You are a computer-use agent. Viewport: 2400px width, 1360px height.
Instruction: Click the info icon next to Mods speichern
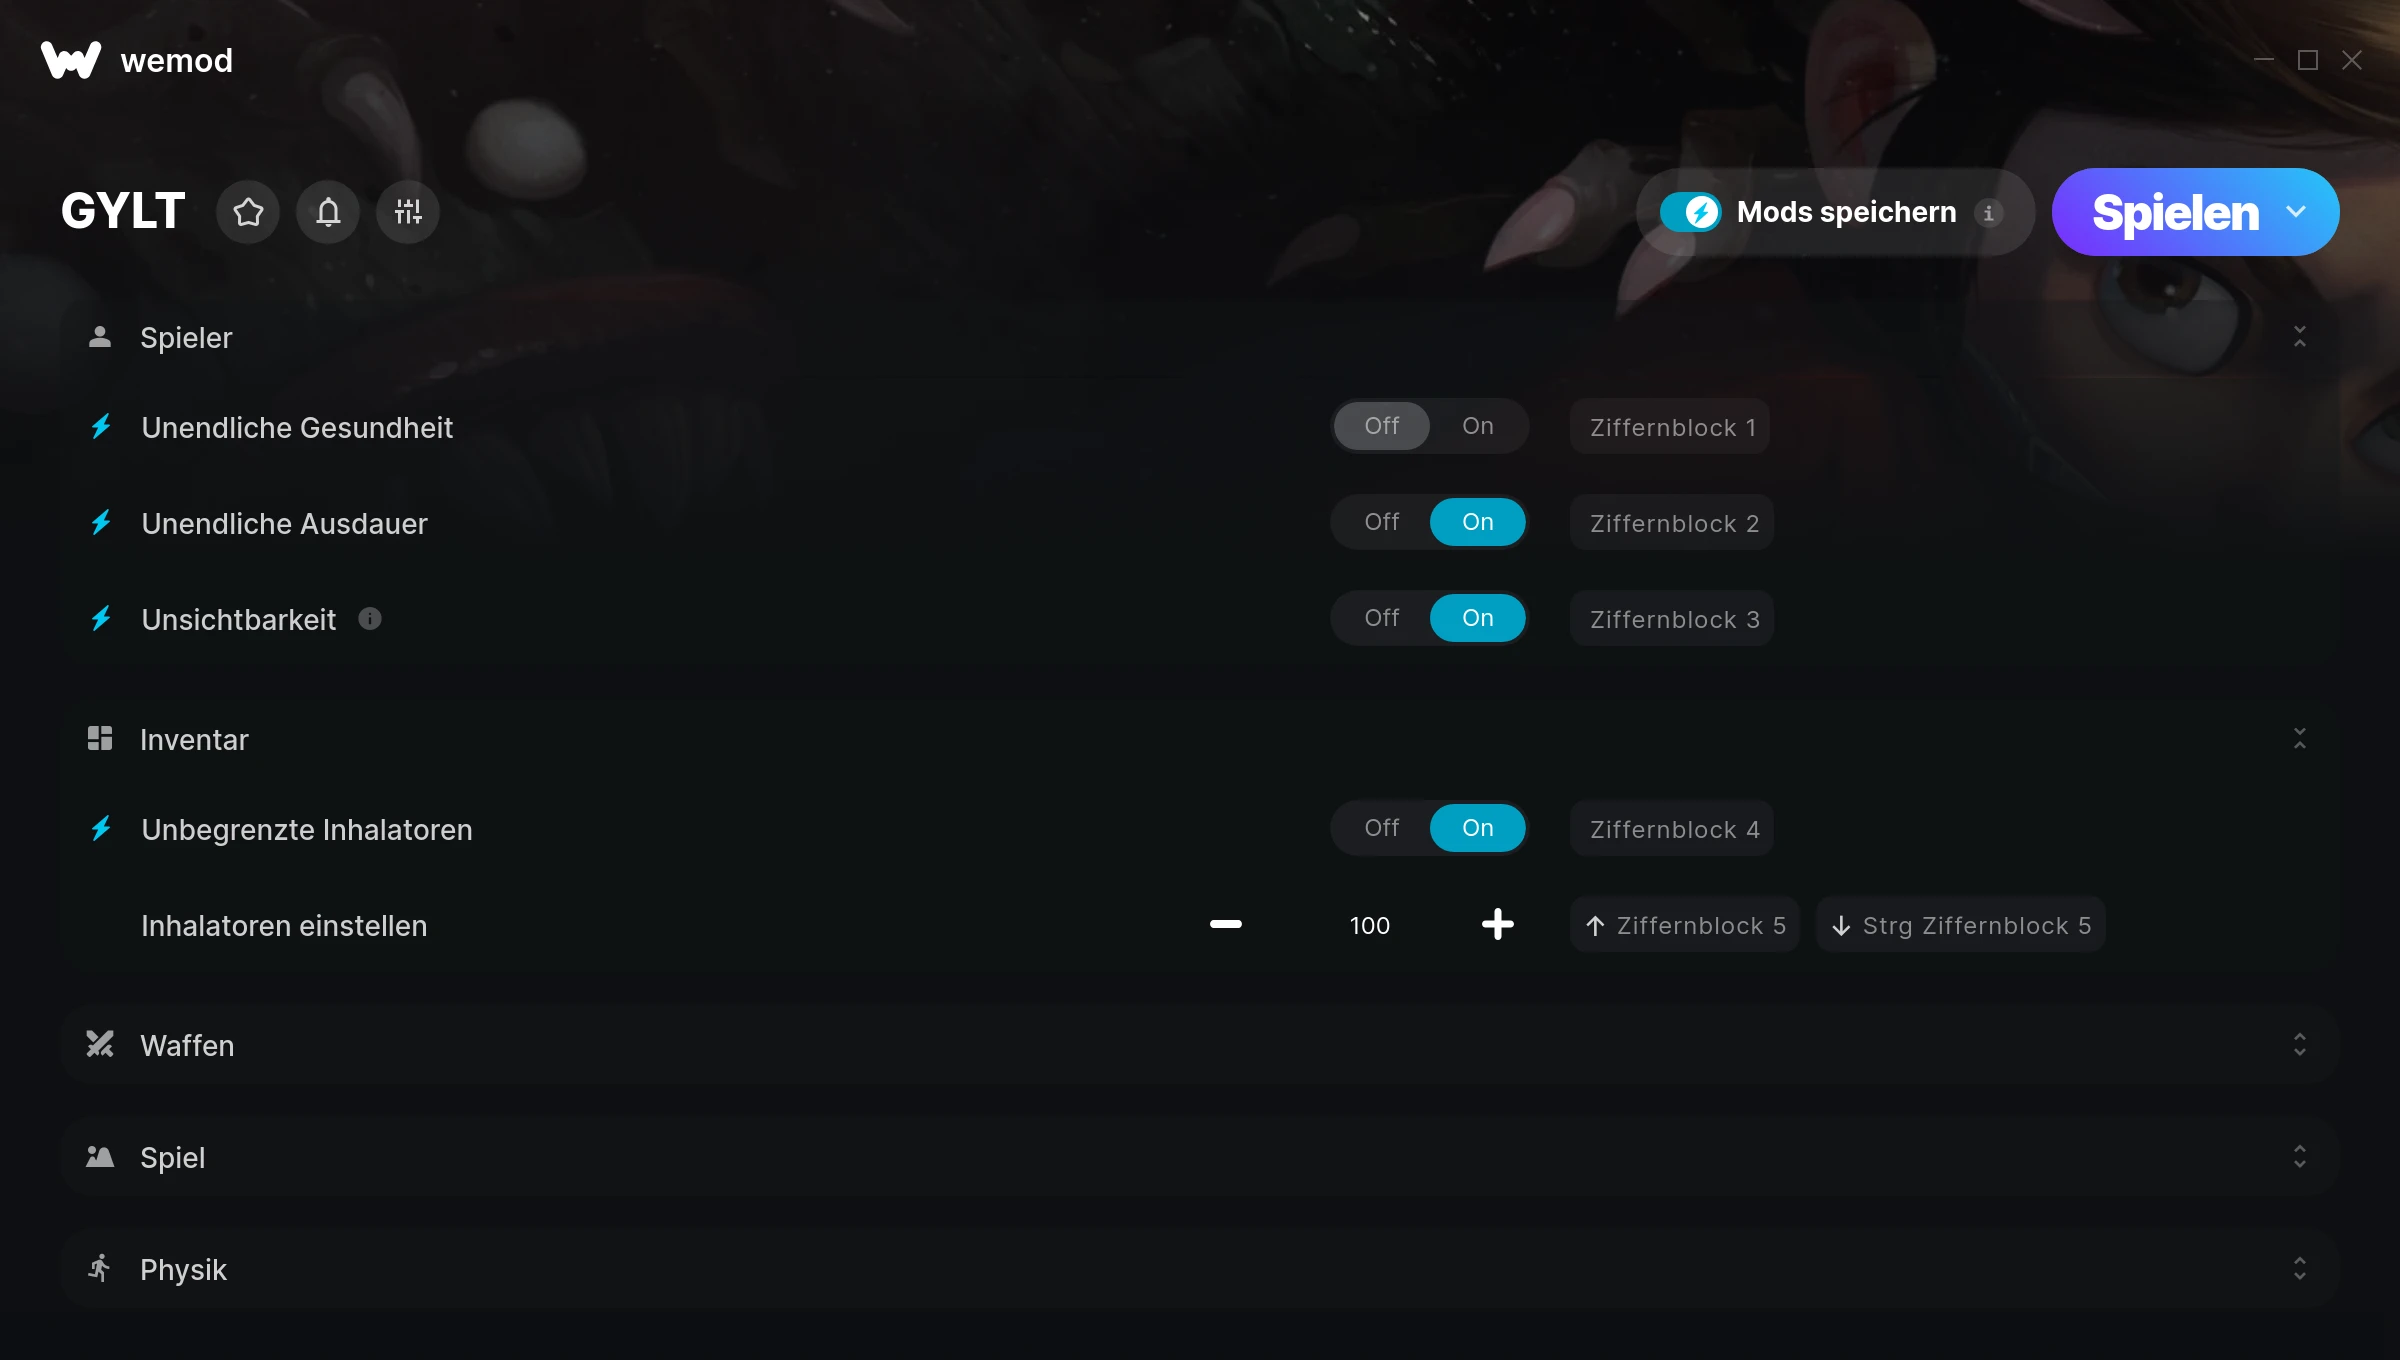(1989, 213)
